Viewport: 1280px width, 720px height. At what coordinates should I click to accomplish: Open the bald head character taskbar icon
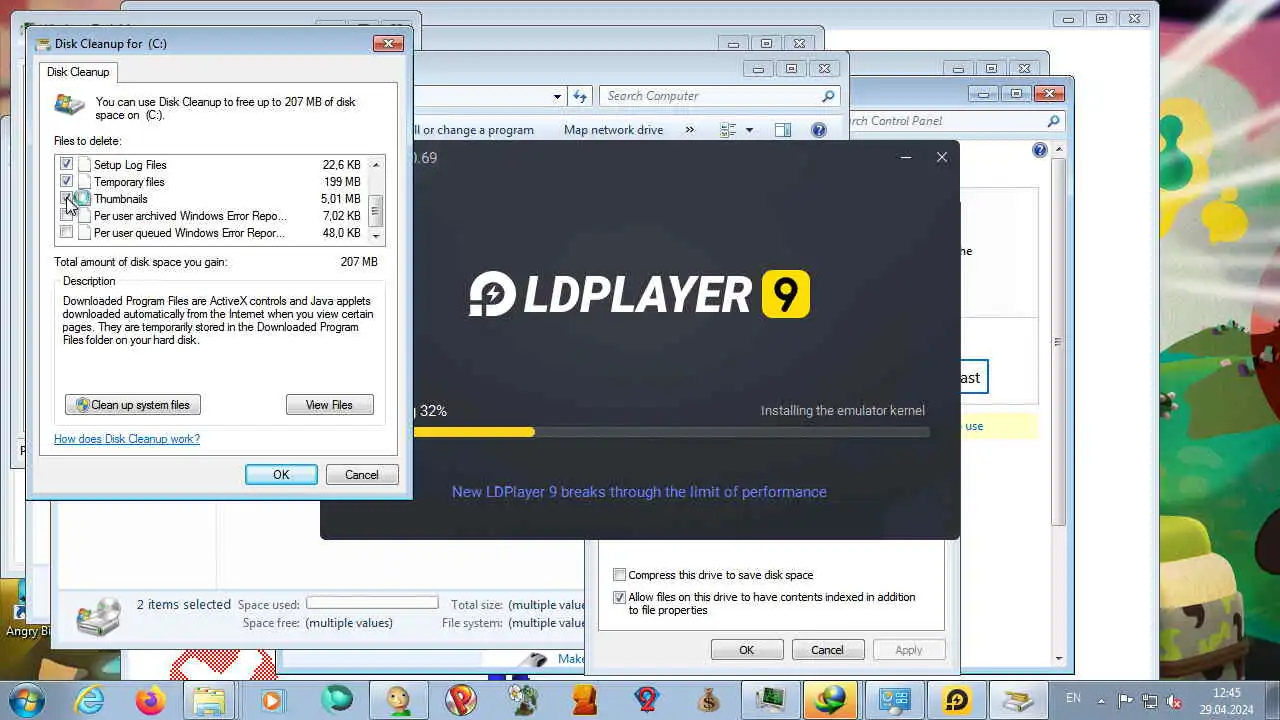click(x=398, y=700)
